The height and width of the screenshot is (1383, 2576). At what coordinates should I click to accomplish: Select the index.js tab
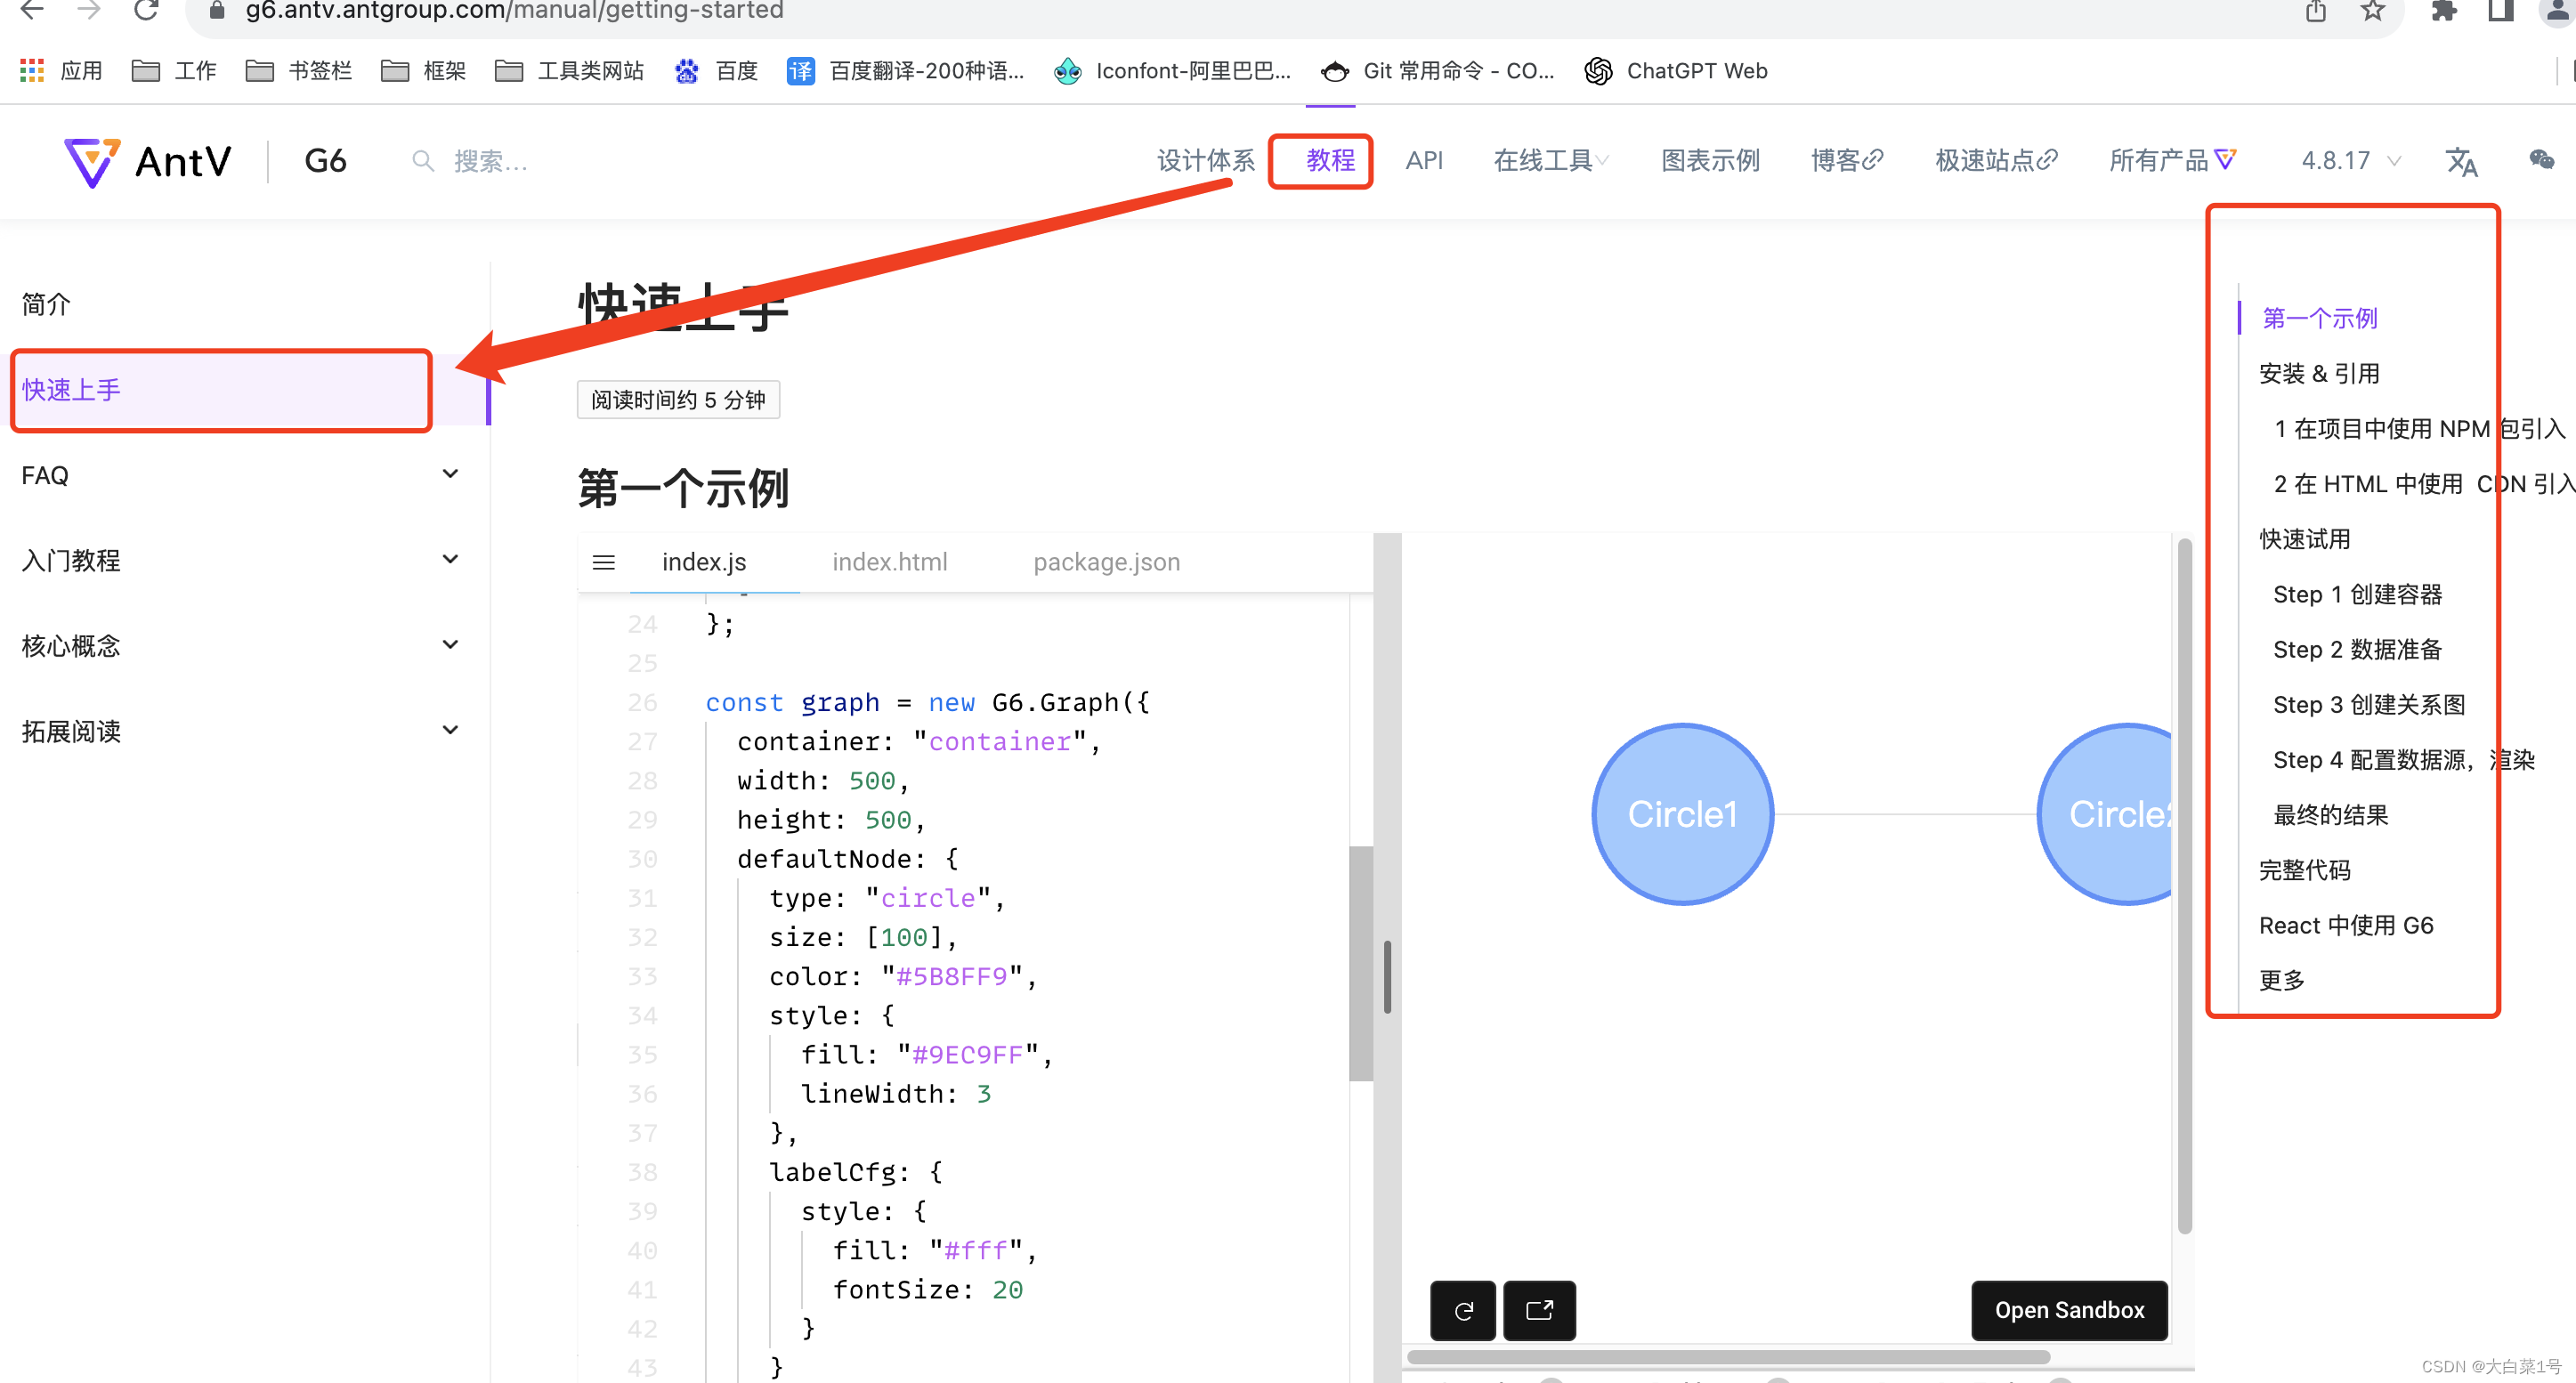click(704, 562)
